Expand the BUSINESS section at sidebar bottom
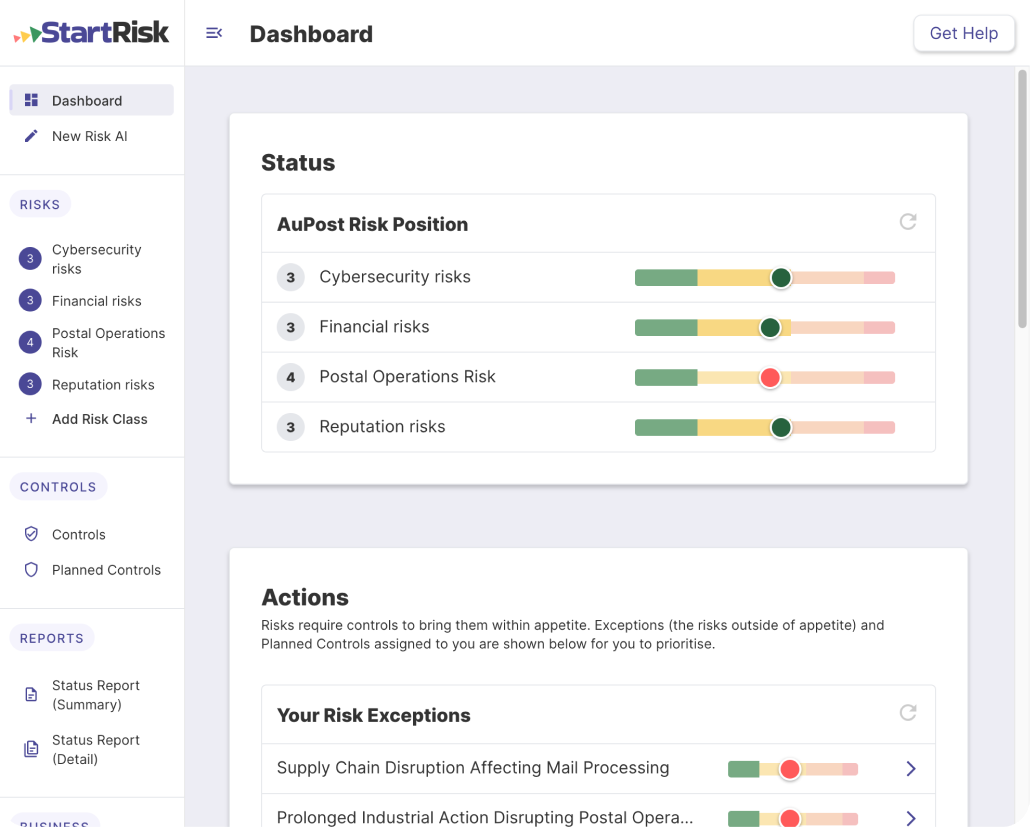Viewport: 1030px width, 827px height. point(53,822)
